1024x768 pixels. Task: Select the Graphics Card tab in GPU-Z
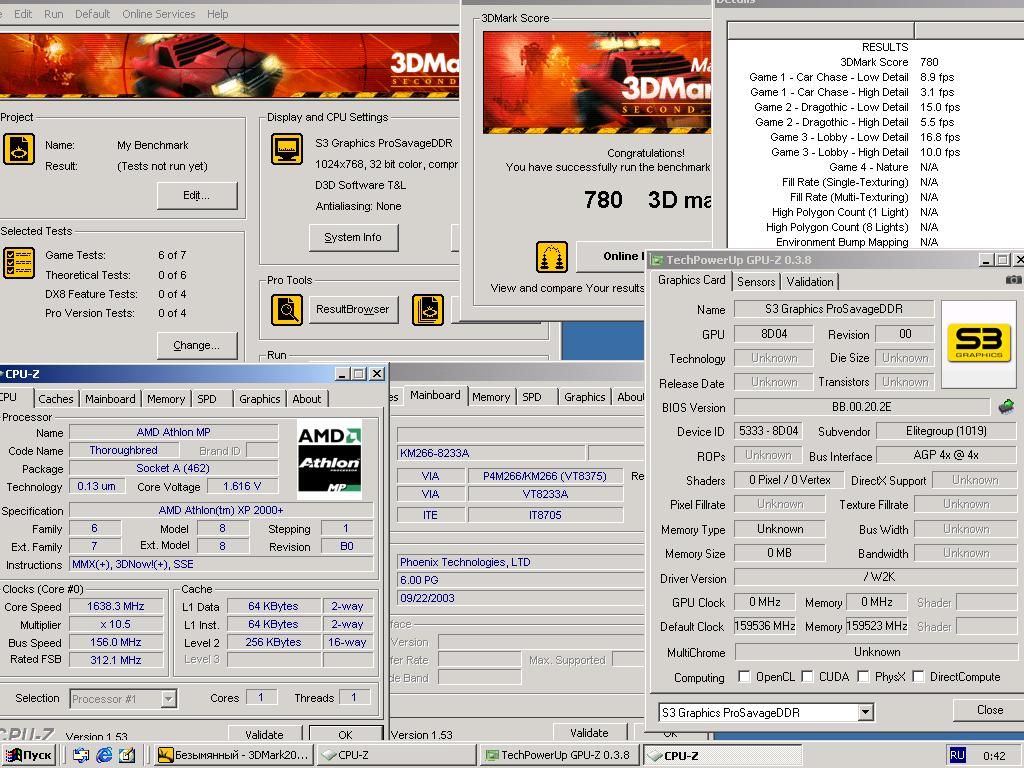point(692,280)
